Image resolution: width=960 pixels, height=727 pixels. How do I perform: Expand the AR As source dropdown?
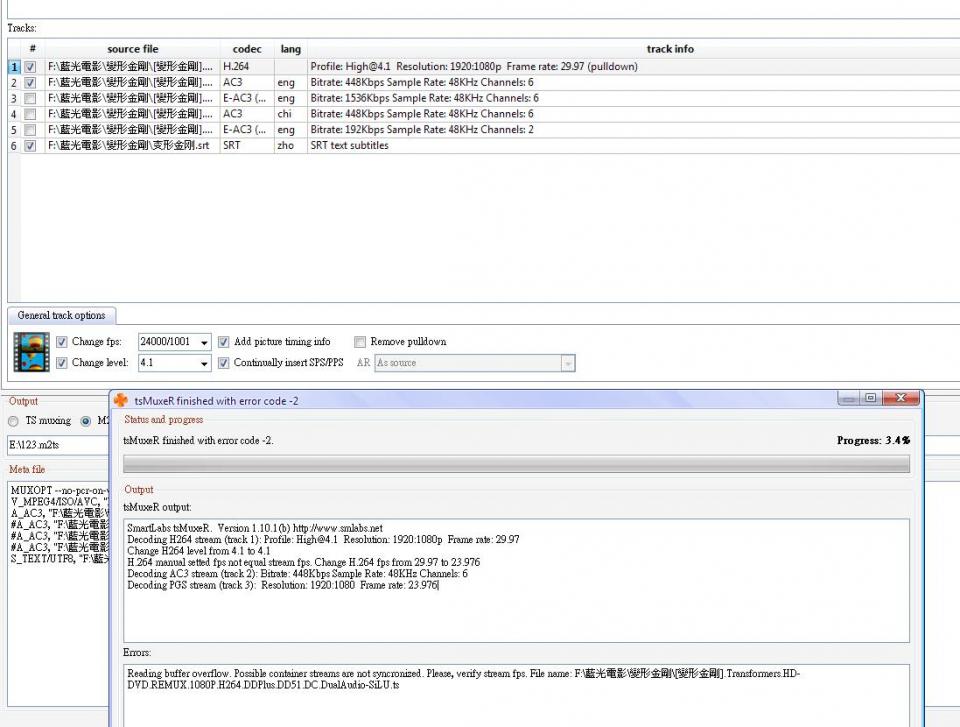[x=567, y=363]
